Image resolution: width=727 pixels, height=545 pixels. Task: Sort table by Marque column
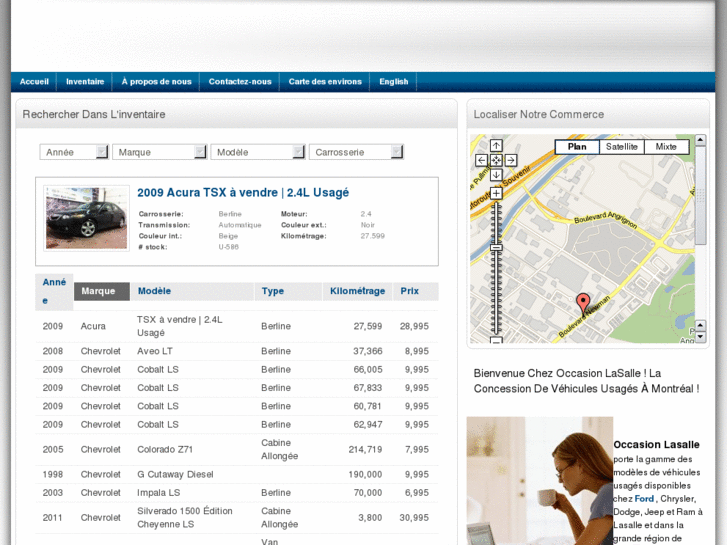(102, 291)
